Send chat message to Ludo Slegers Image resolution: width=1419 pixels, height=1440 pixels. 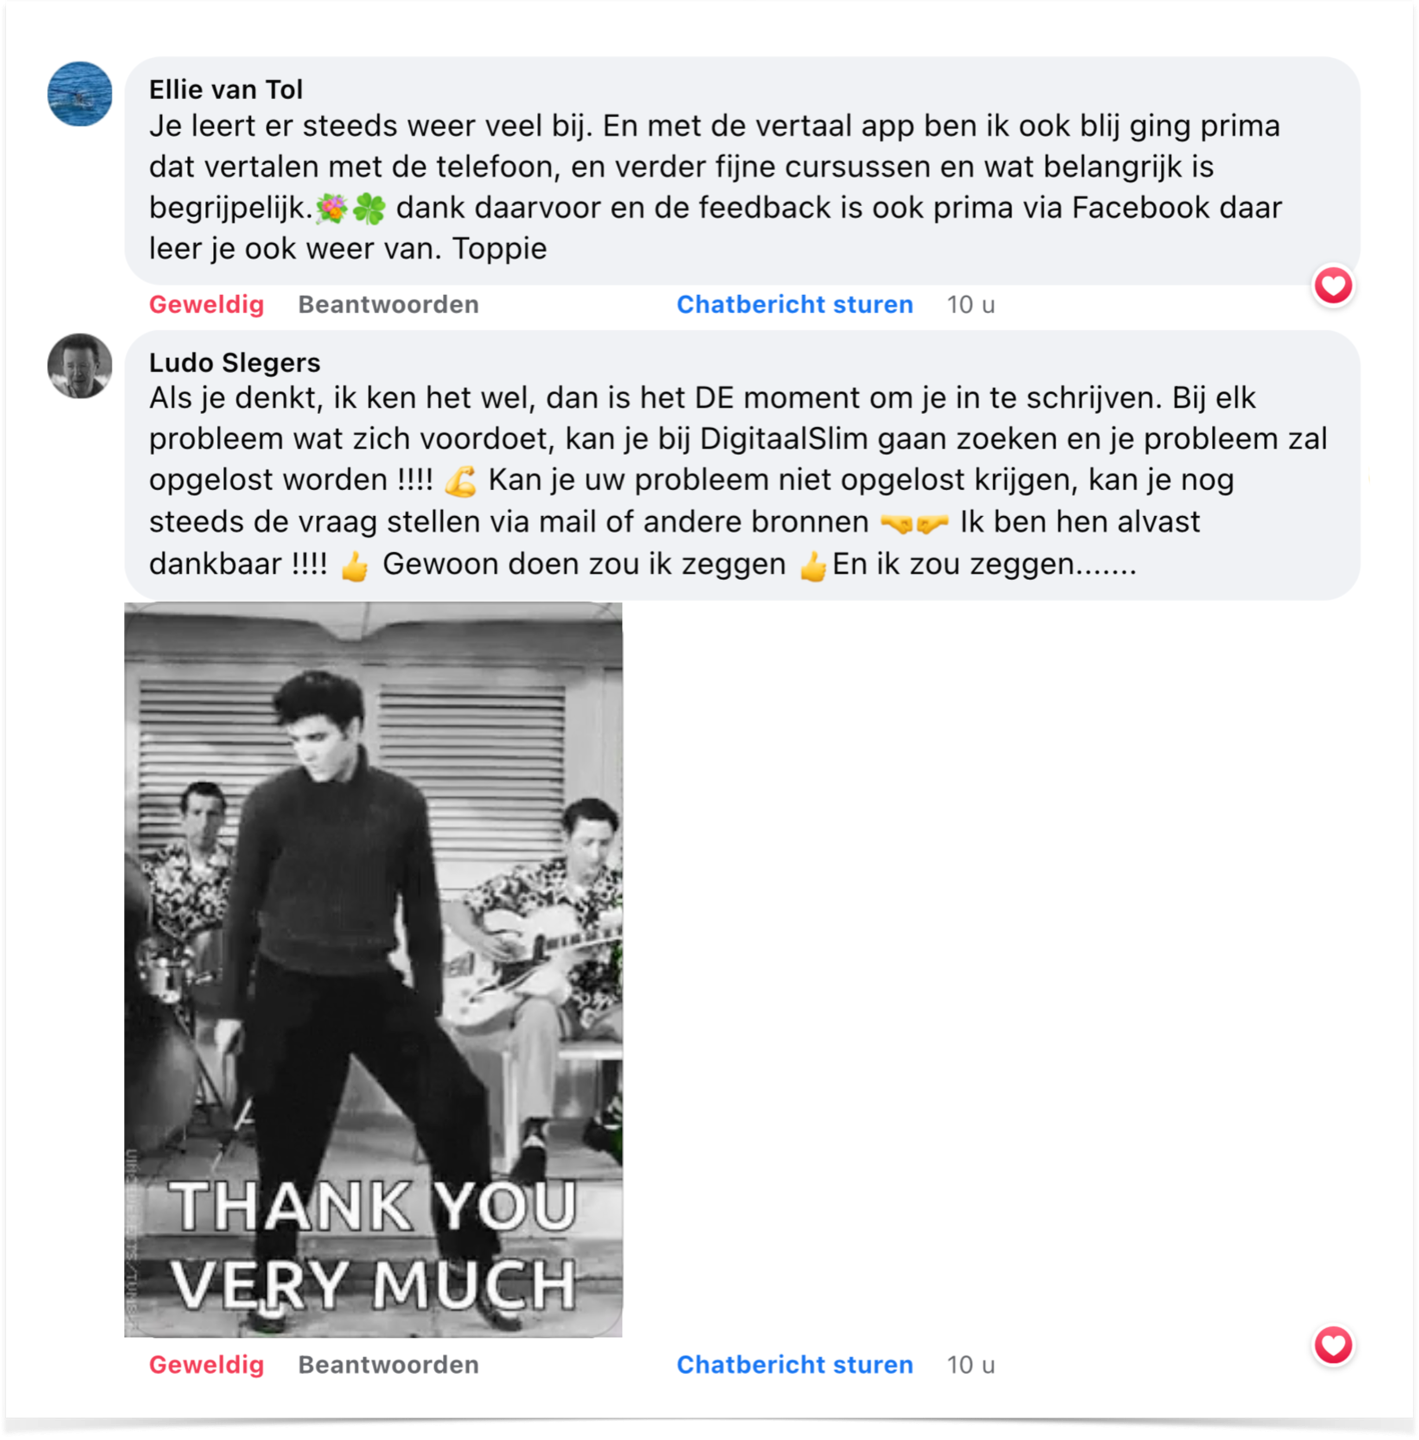(x=795, y=1364)
